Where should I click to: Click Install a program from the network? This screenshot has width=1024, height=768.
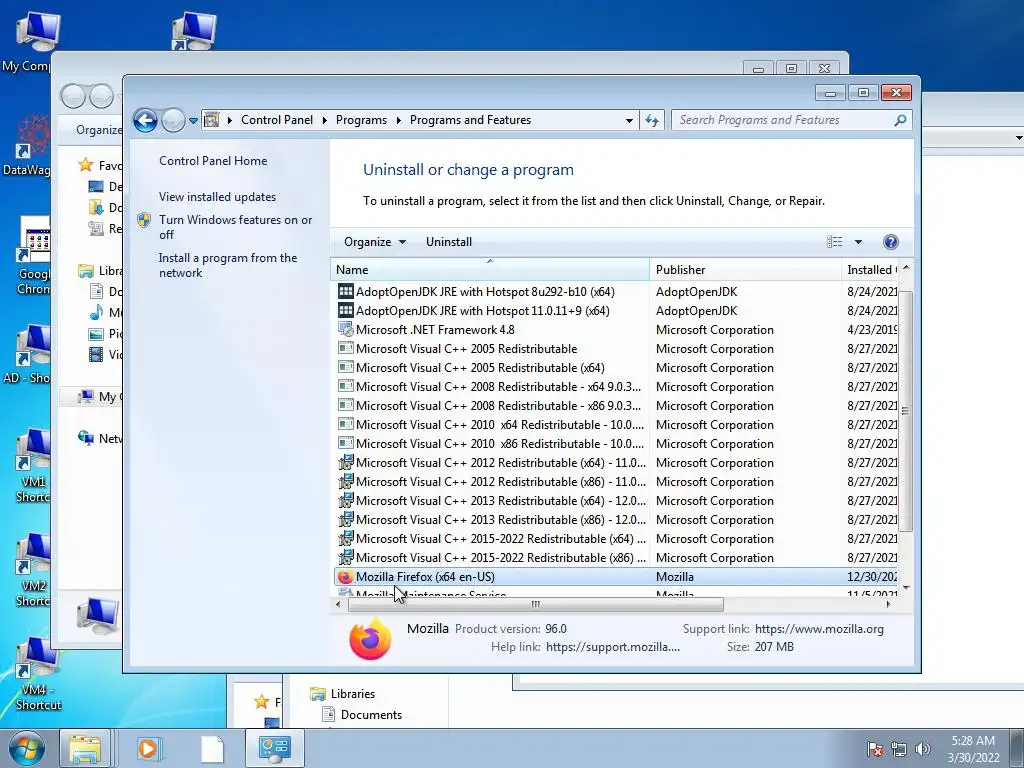click(x=227, y=265)
